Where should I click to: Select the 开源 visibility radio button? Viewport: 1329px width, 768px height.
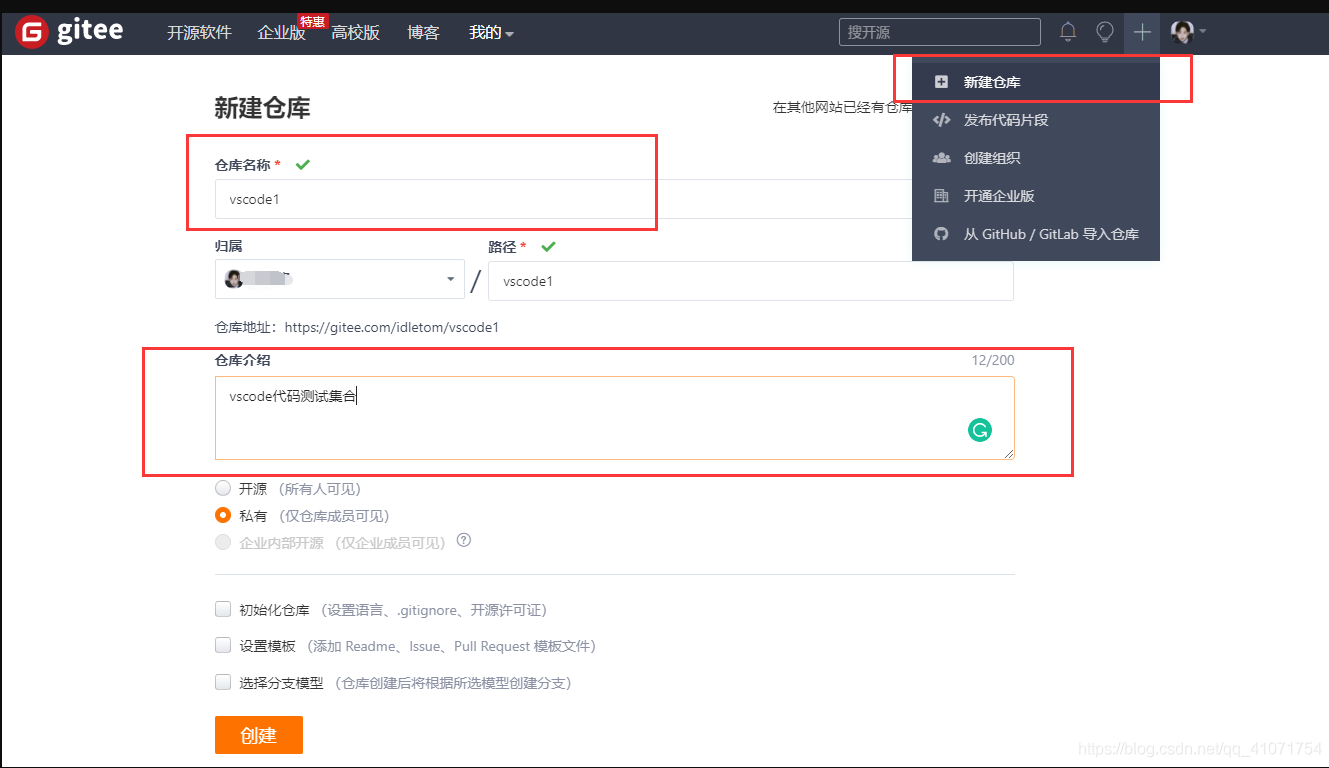(222, 488)
